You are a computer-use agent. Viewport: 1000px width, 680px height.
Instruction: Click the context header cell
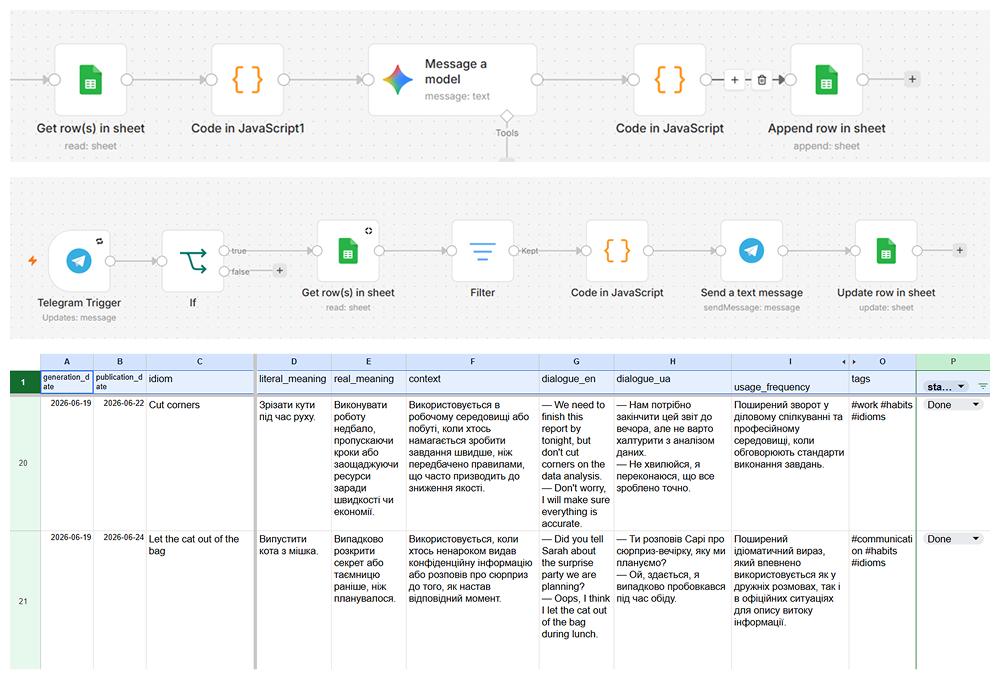[473, 382]
